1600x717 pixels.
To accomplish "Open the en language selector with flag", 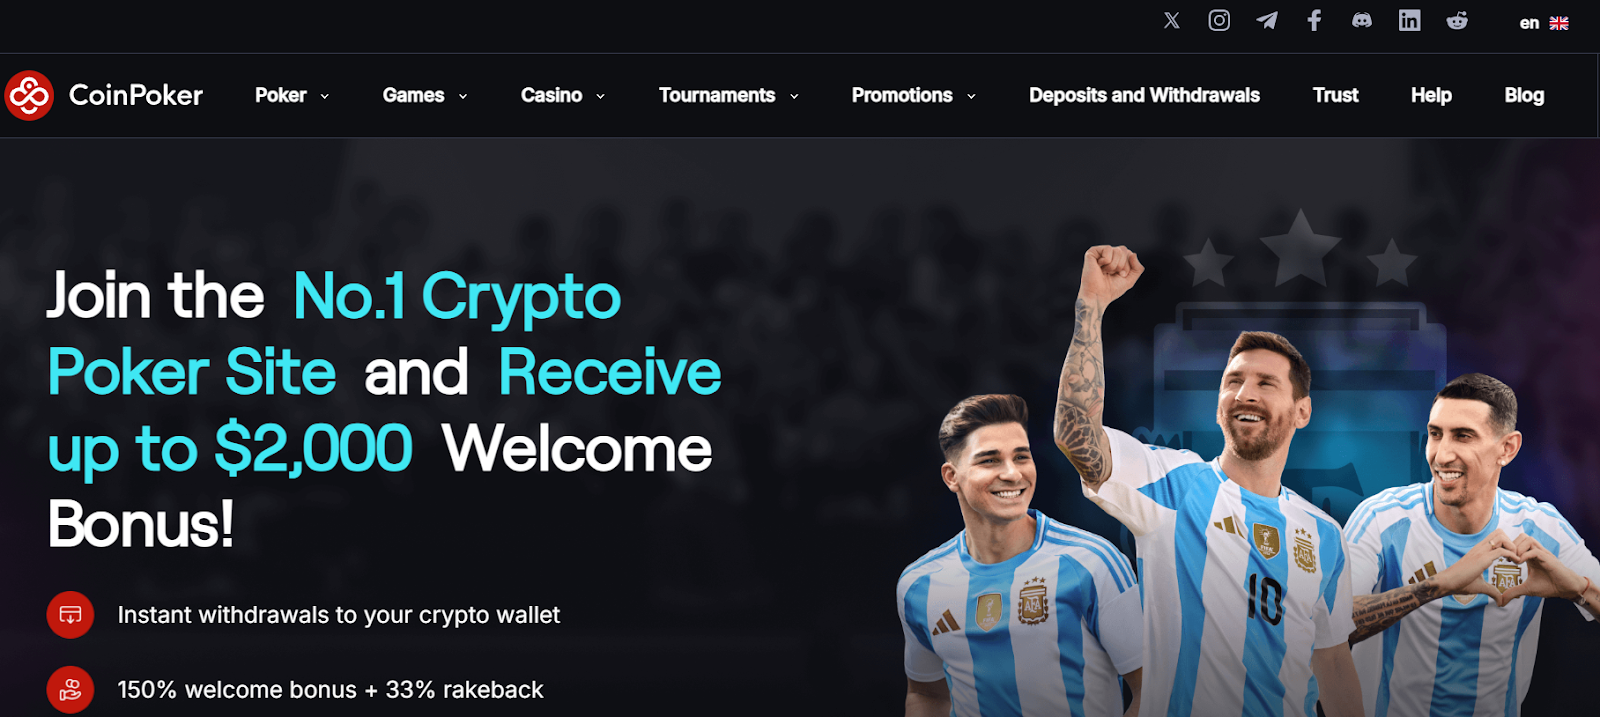I will pyautogui.click(x=1544, y=23).
